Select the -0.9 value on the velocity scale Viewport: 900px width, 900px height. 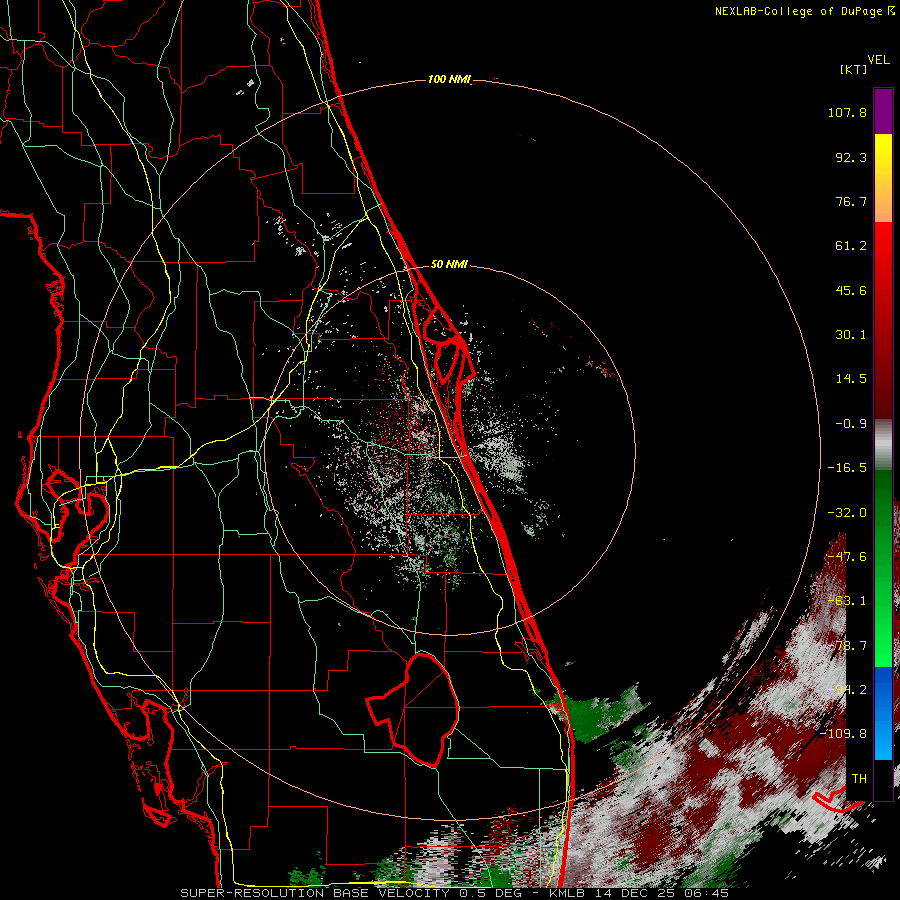pos(851,424)
